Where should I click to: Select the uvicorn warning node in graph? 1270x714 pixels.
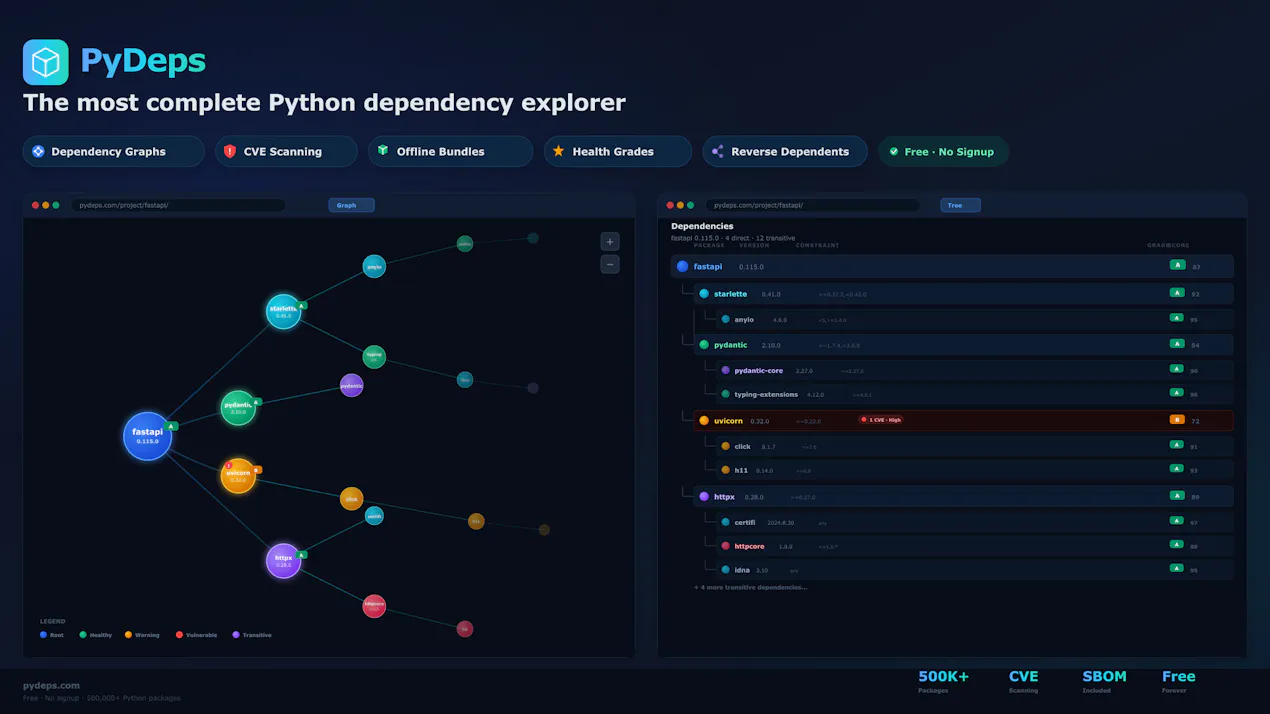pos(238,475)
